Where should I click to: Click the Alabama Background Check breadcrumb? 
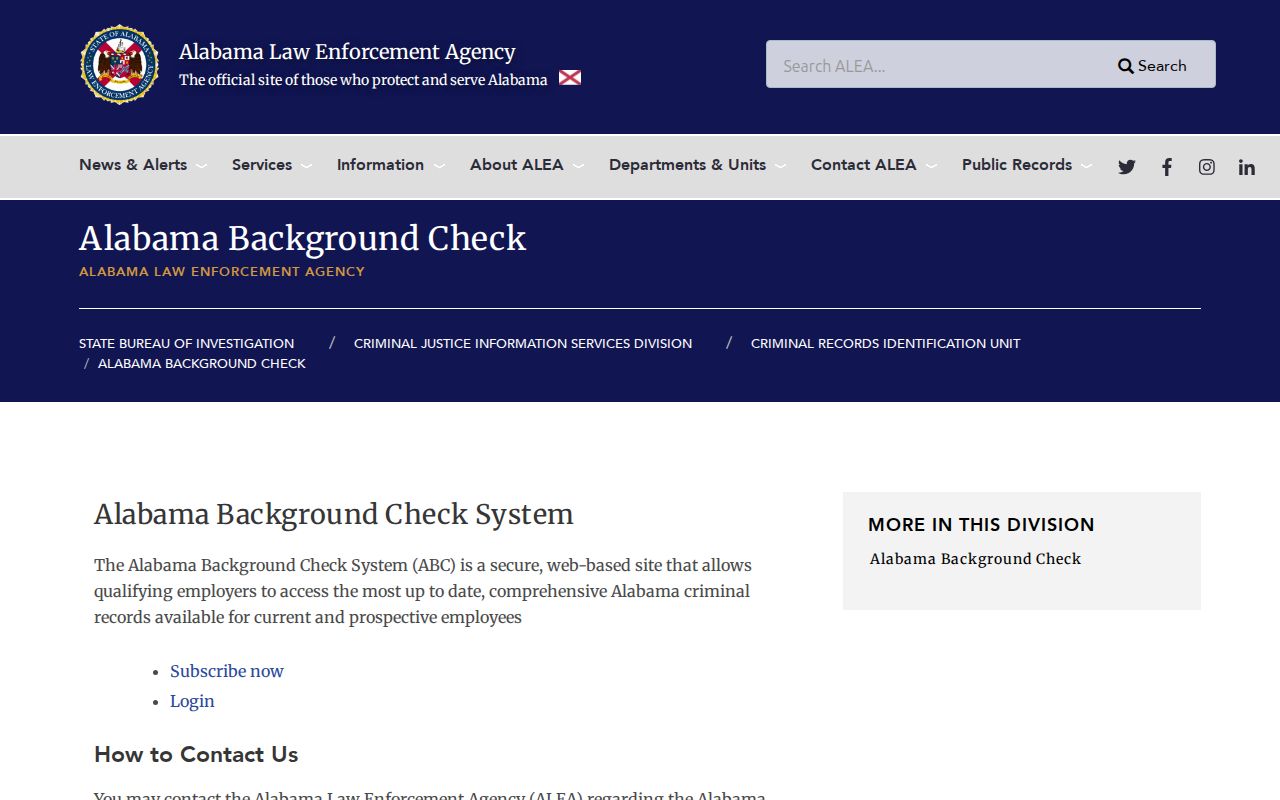click(x=202, y=363)
